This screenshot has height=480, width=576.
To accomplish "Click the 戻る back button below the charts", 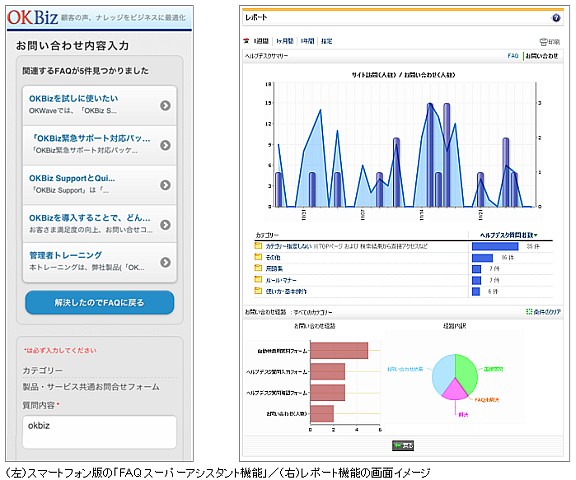I will pyautogui.click(x=403, y=446).
